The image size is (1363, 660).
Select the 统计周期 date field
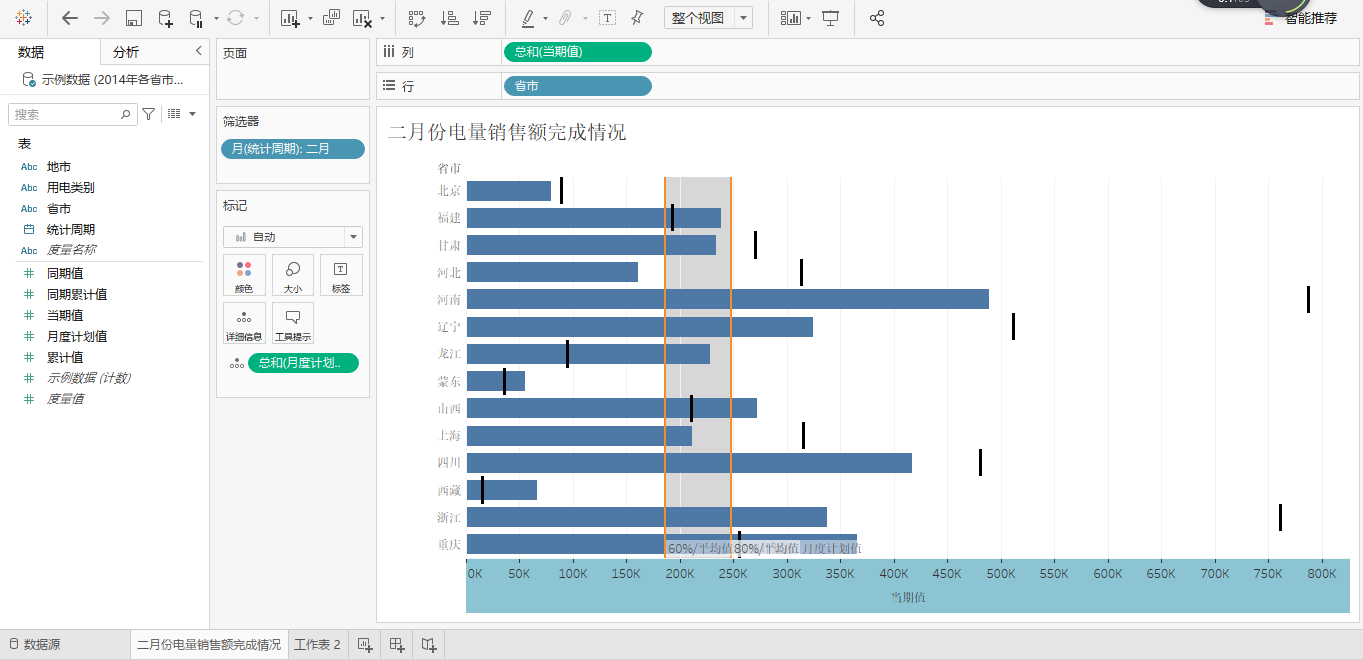[x=71, y=230]
